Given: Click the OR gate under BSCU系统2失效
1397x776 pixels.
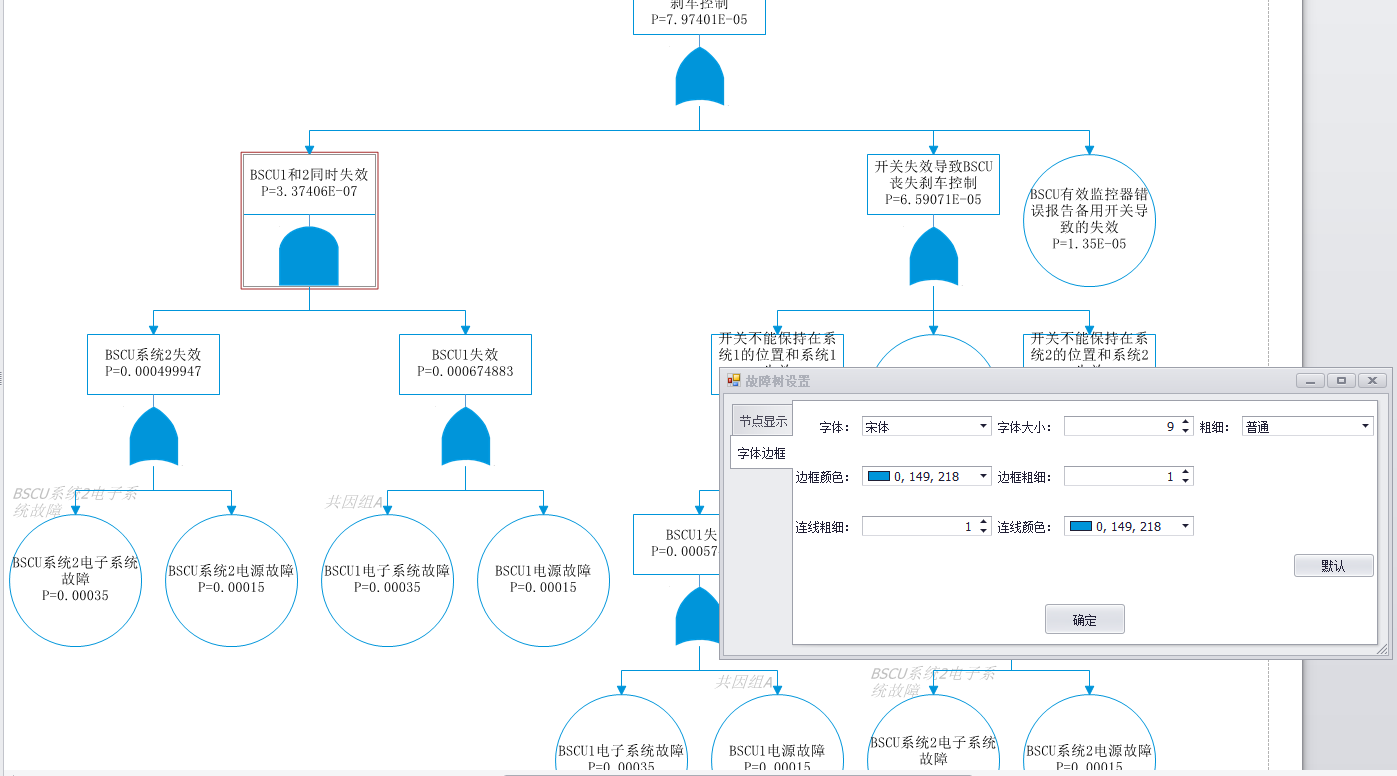Looking at the screenshot, I should coord(154,436).
